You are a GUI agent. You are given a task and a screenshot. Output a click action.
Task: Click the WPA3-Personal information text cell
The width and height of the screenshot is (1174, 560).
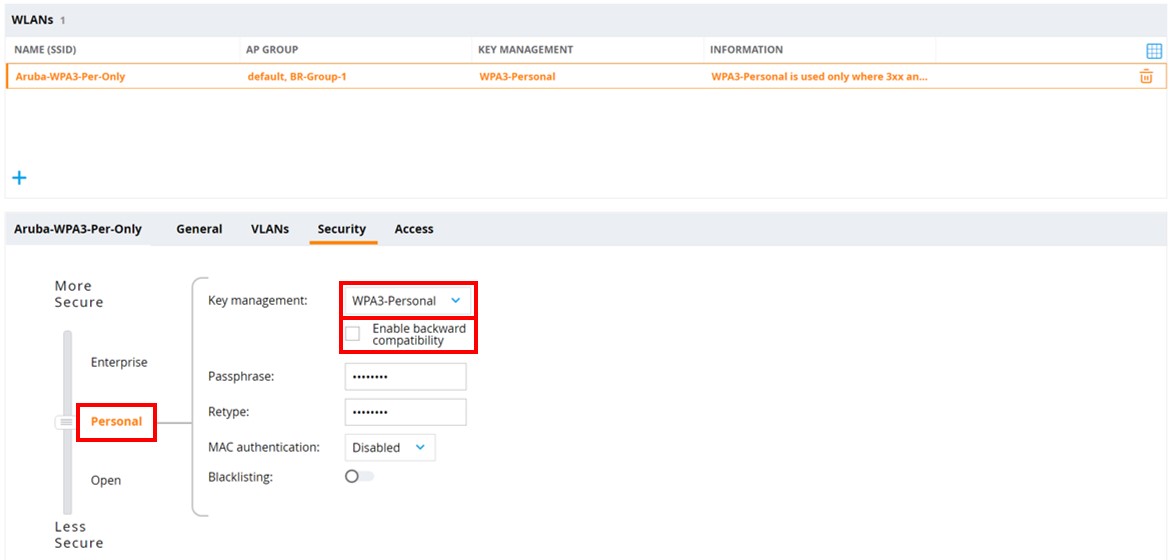tap(820, 76)
